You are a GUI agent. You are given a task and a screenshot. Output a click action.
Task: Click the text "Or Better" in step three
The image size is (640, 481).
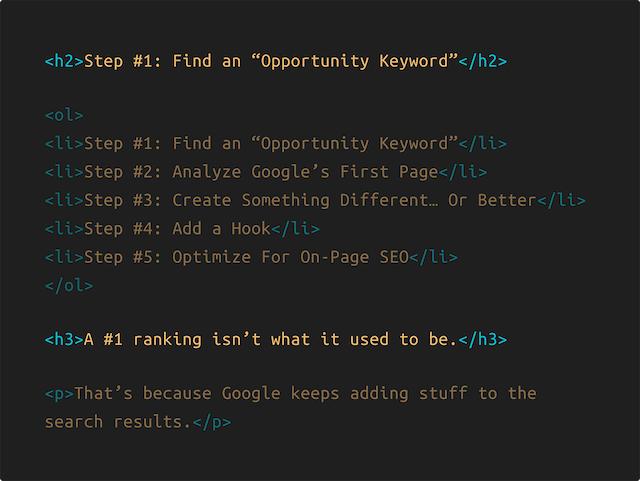pos(492,200)
